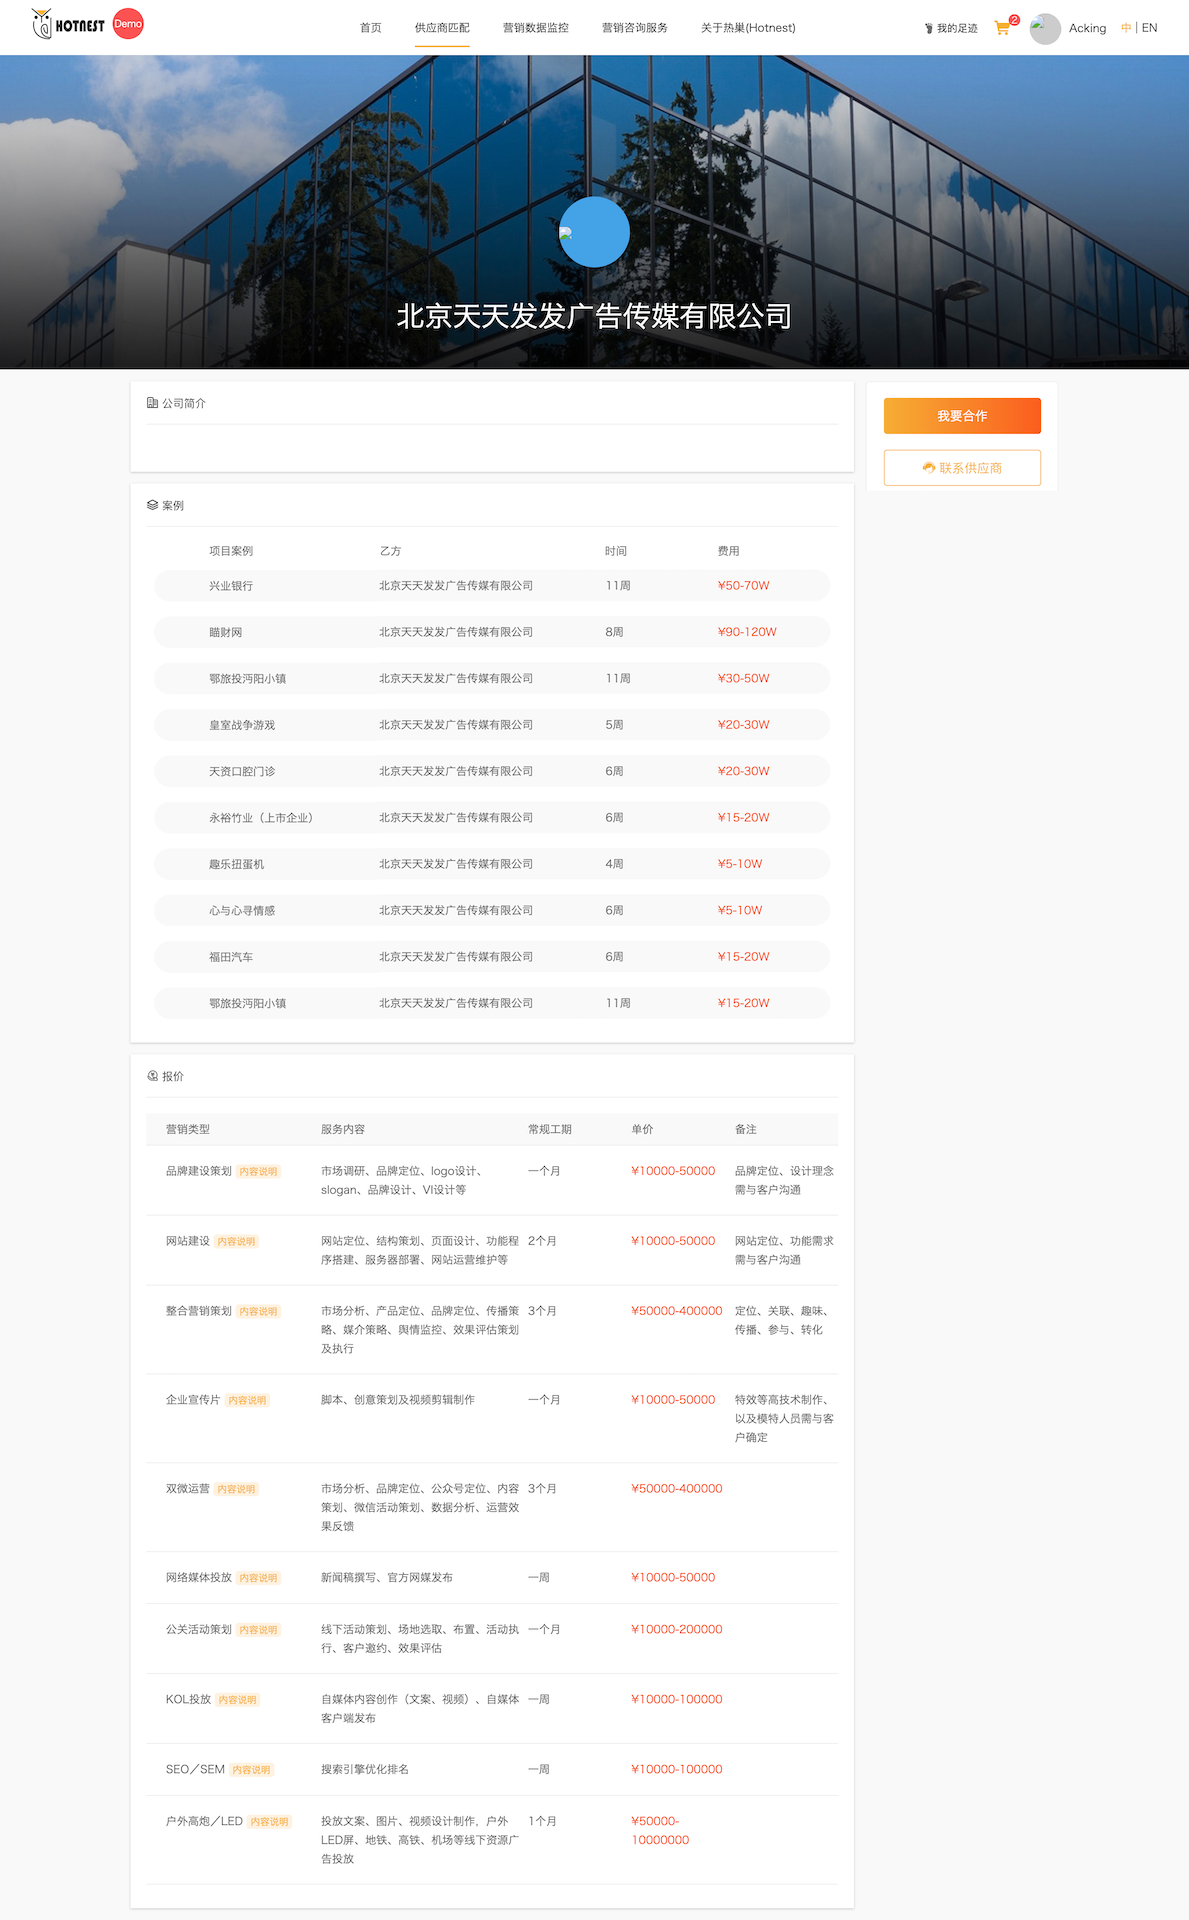1189x1920 pixels.
Task: Click the 报价 section icon
Action: (152, 1076)
